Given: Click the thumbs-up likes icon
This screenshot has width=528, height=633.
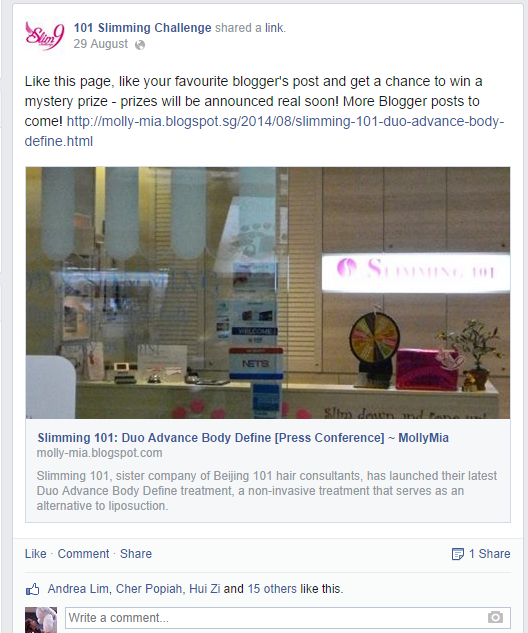Looking at the screenshot, I should (x=33, y=589).
